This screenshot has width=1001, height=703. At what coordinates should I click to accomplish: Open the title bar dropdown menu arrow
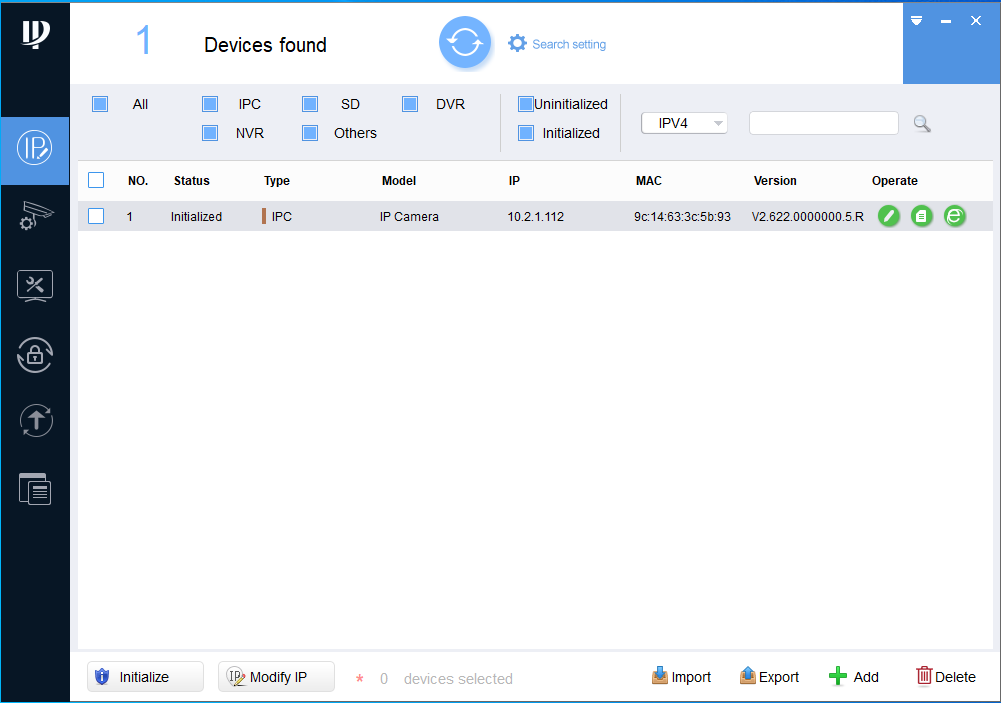pos(916,20)
